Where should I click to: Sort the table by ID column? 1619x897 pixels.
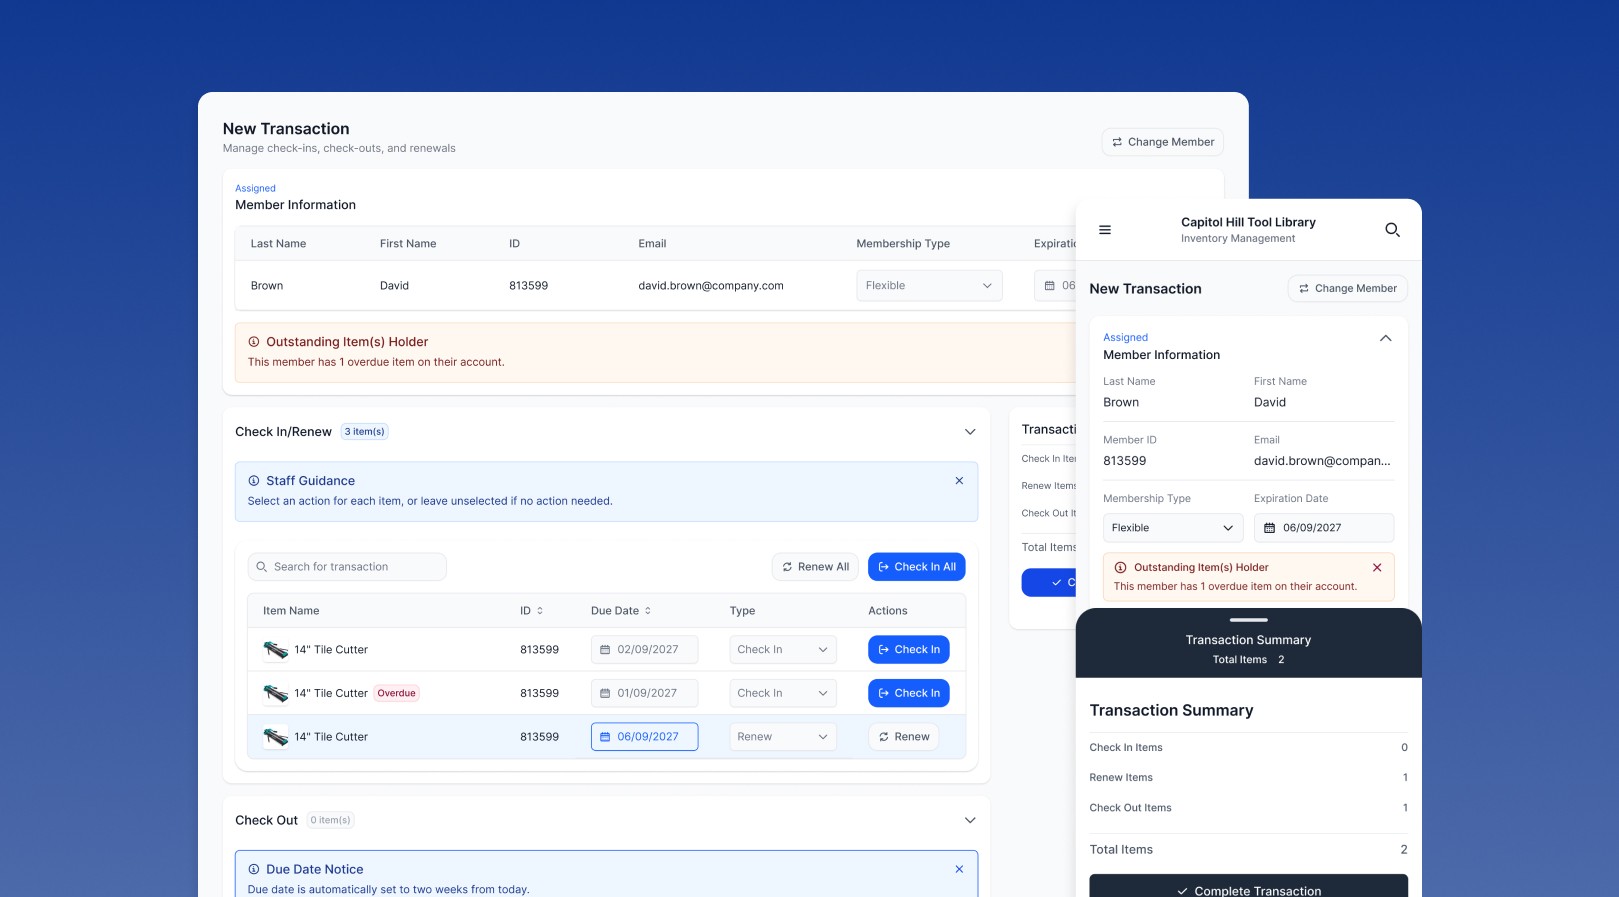coord(540,611)
